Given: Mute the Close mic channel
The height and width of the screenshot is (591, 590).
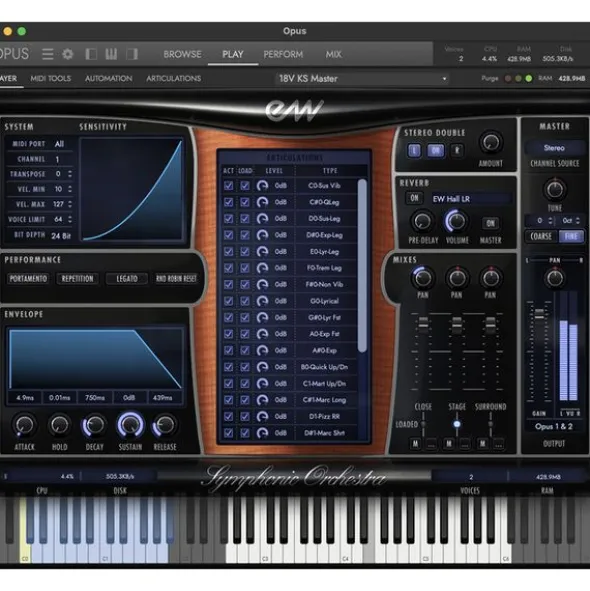Looking at the screenshot, I should 415,444.
